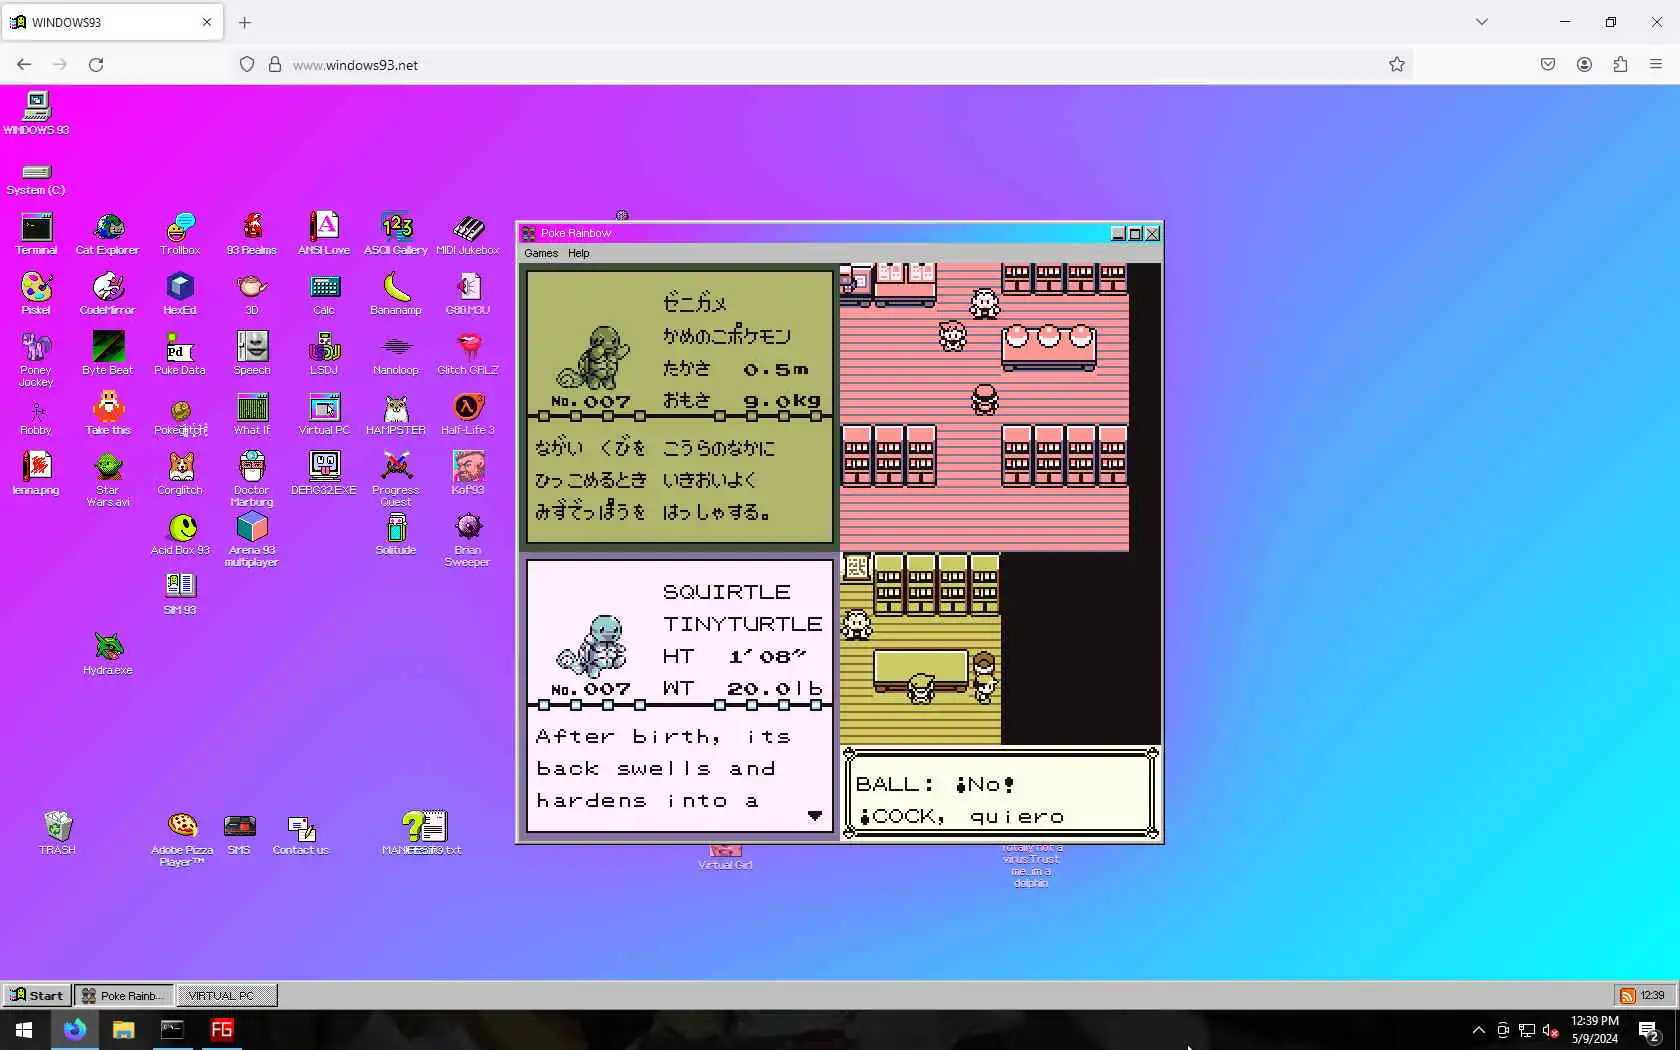
Task: Open the Brian Sweeper icon
Action: click(x=468, y=540)
